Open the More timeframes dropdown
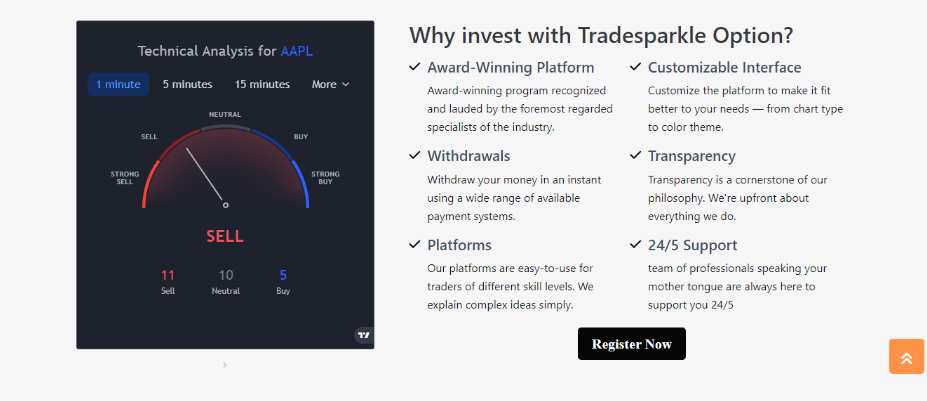Image resolution: width=927 pixels, height=401 pixels. (330, 85)
